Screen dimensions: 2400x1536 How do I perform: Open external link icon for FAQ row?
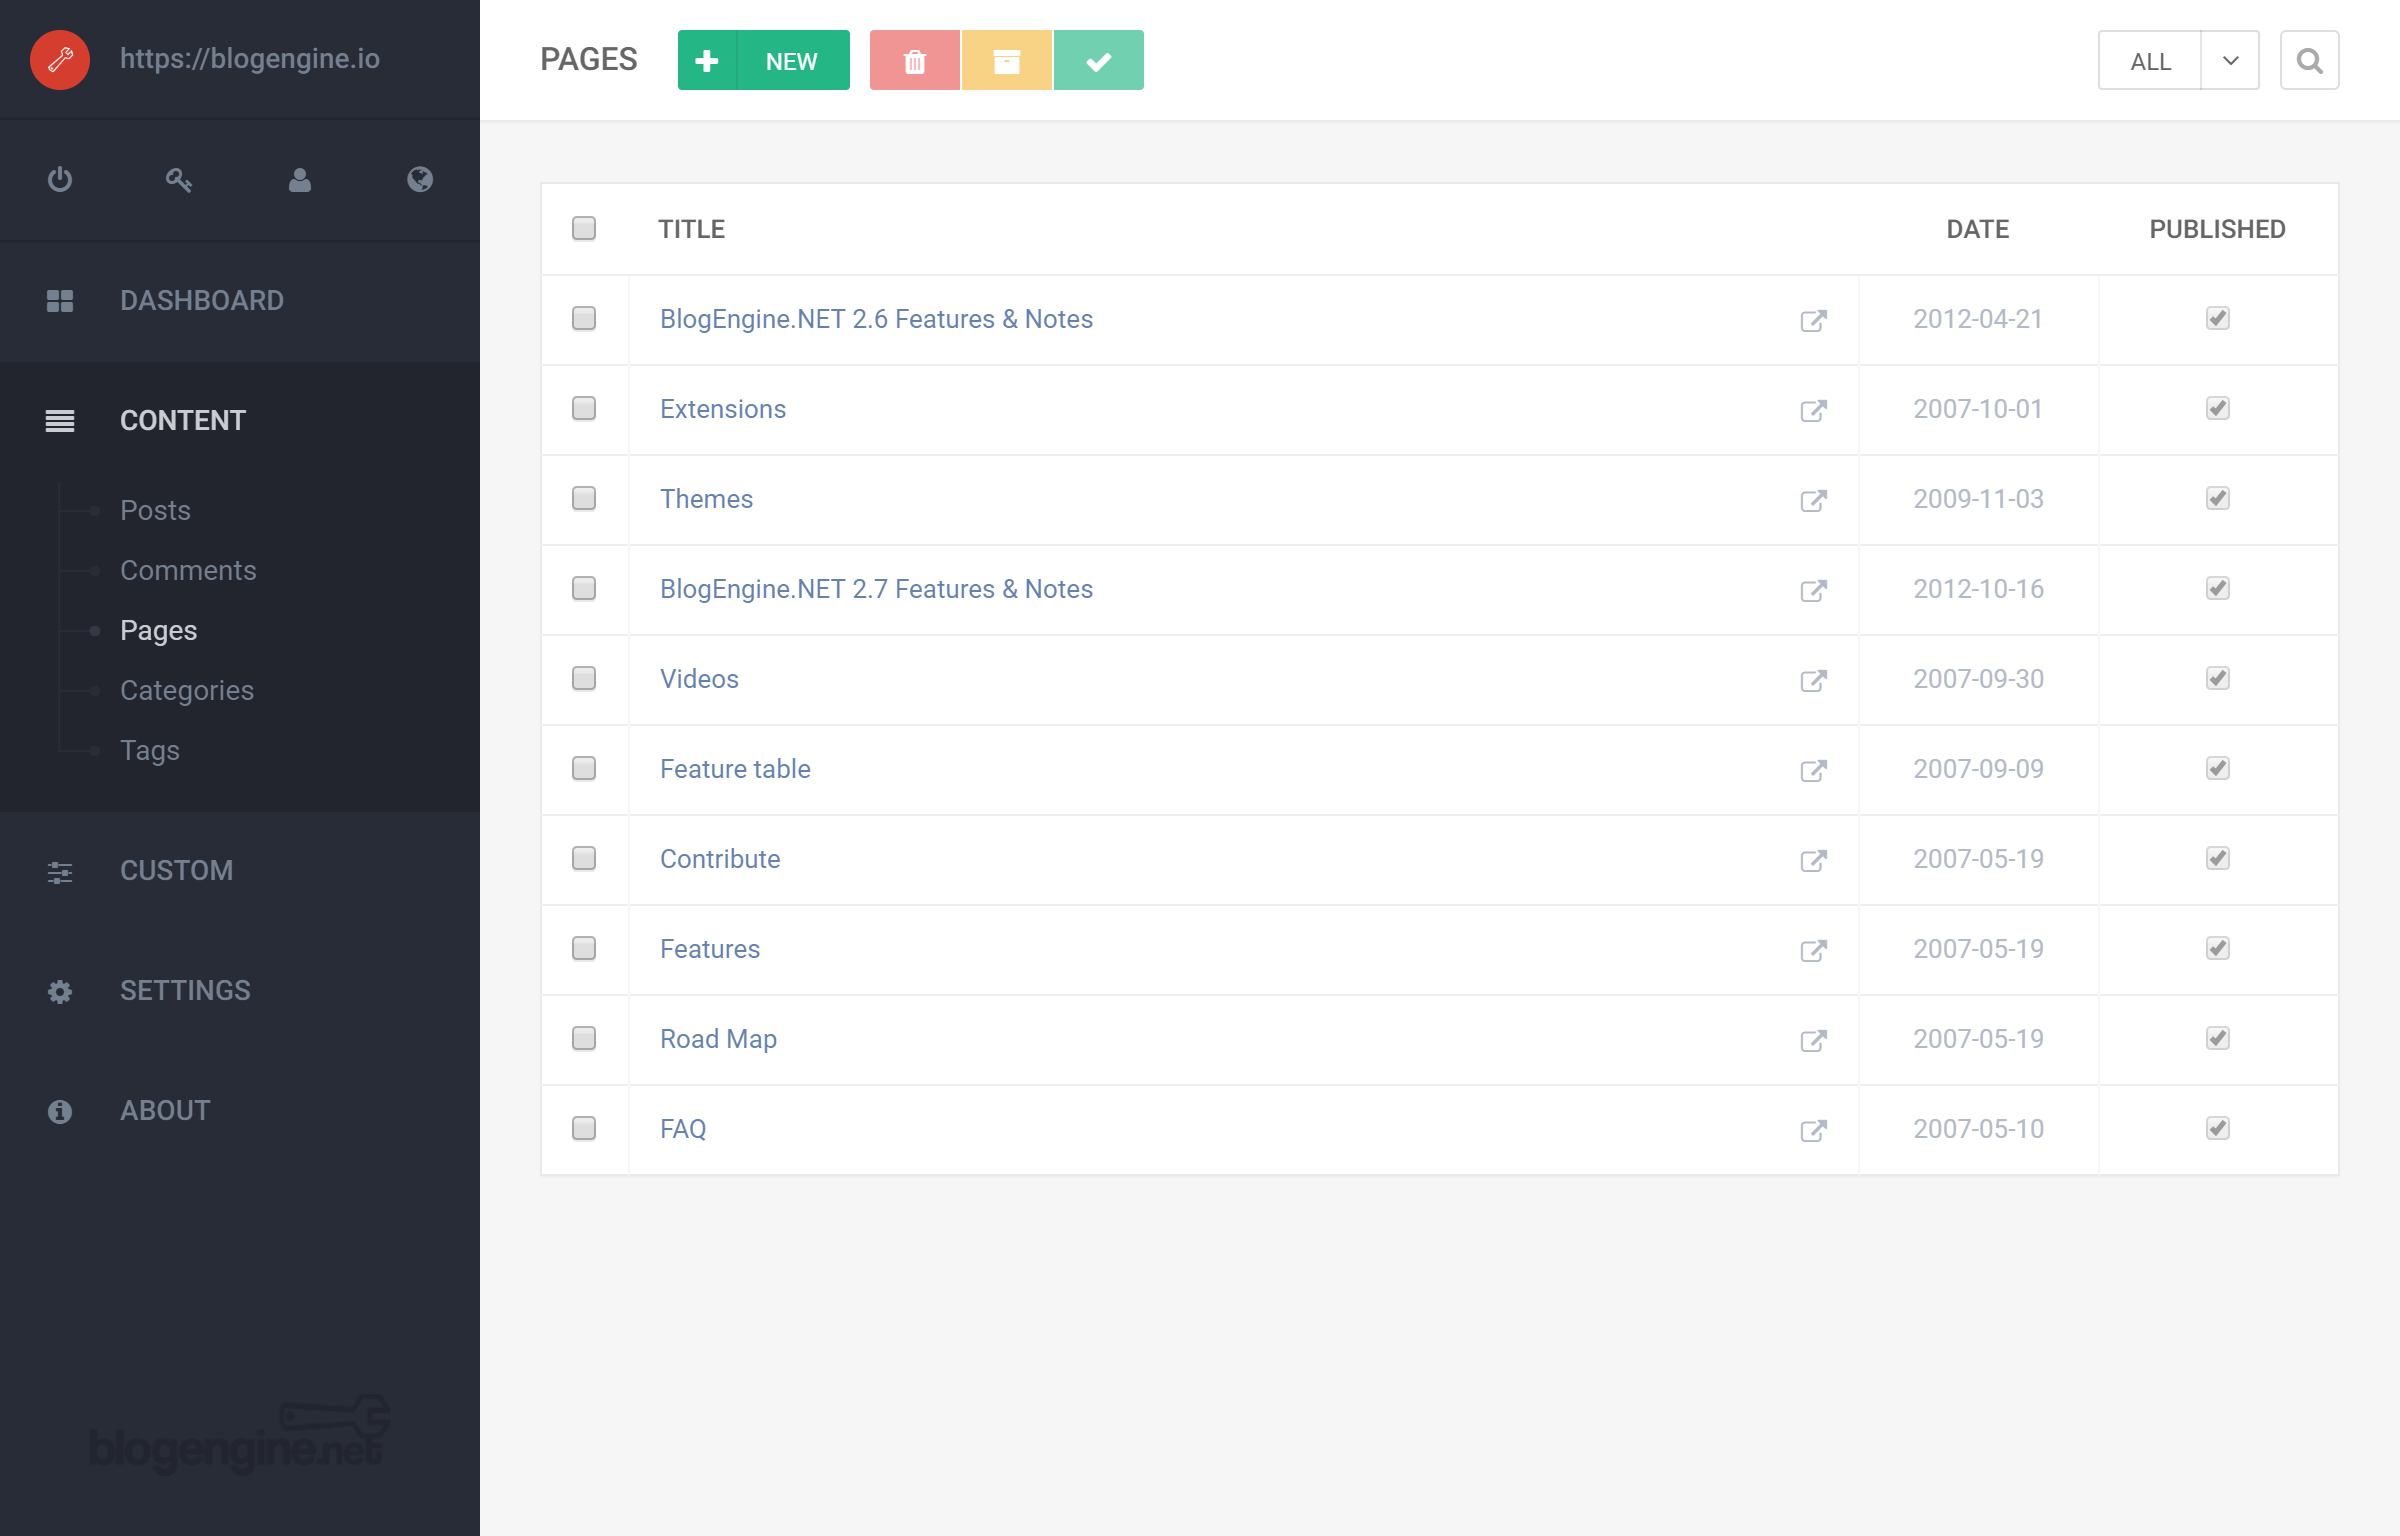coord(1814,1130)
